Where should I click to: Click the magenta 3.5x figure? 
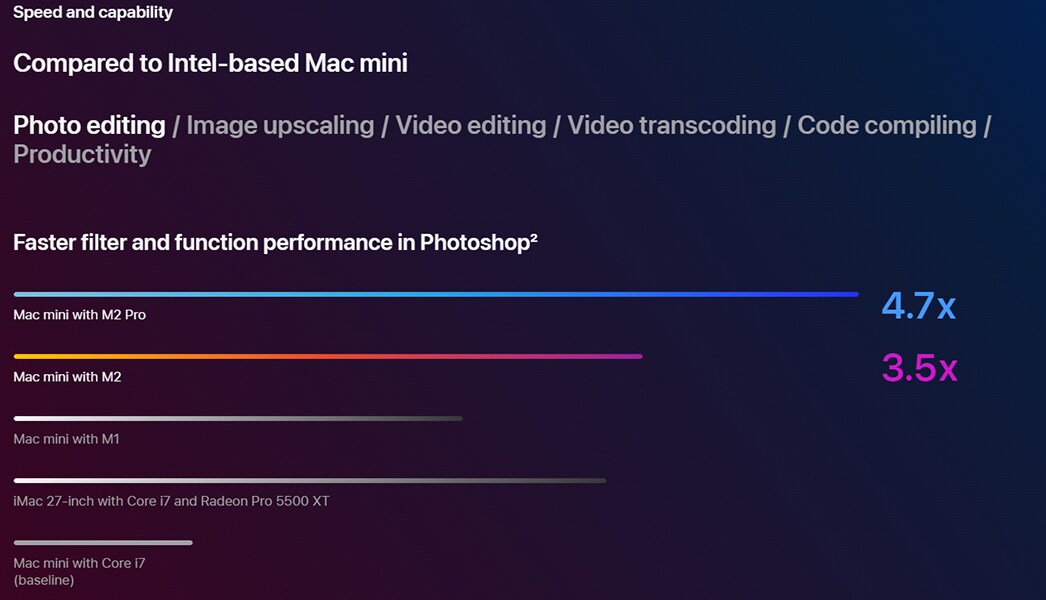919,368
